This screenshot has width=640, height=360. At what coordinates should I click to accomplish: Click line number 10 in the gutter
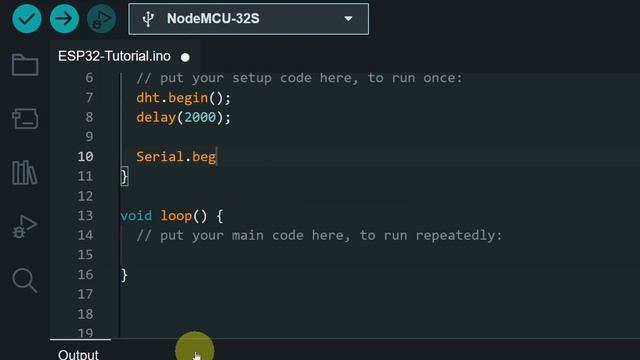(85, 156)
